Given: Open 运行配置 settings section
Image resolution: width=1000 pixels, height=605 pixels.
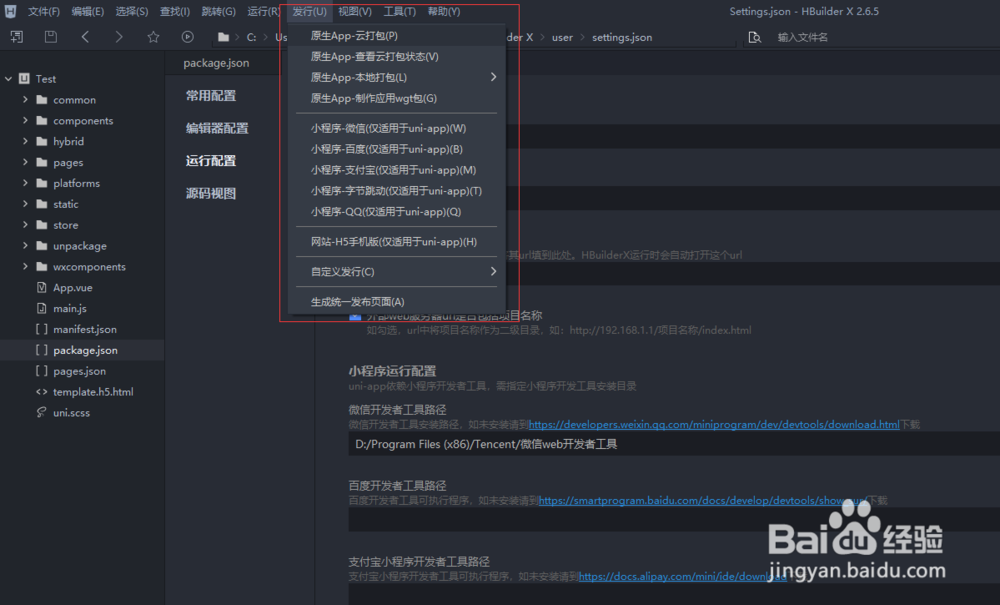Looking at the screenshot, I should point(210,161).
